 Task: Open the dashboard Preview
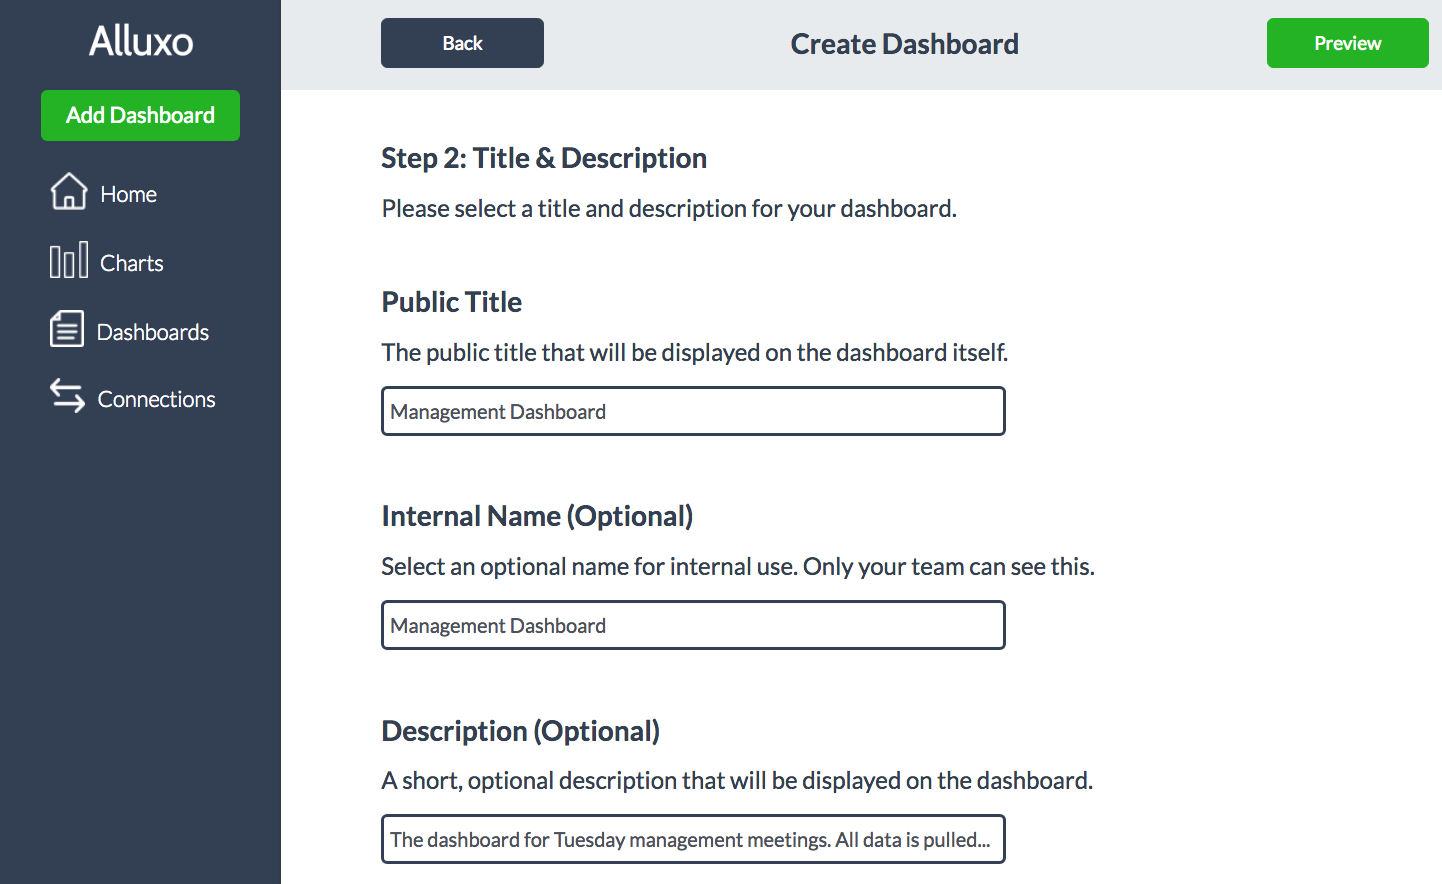tap(1347, 43)
